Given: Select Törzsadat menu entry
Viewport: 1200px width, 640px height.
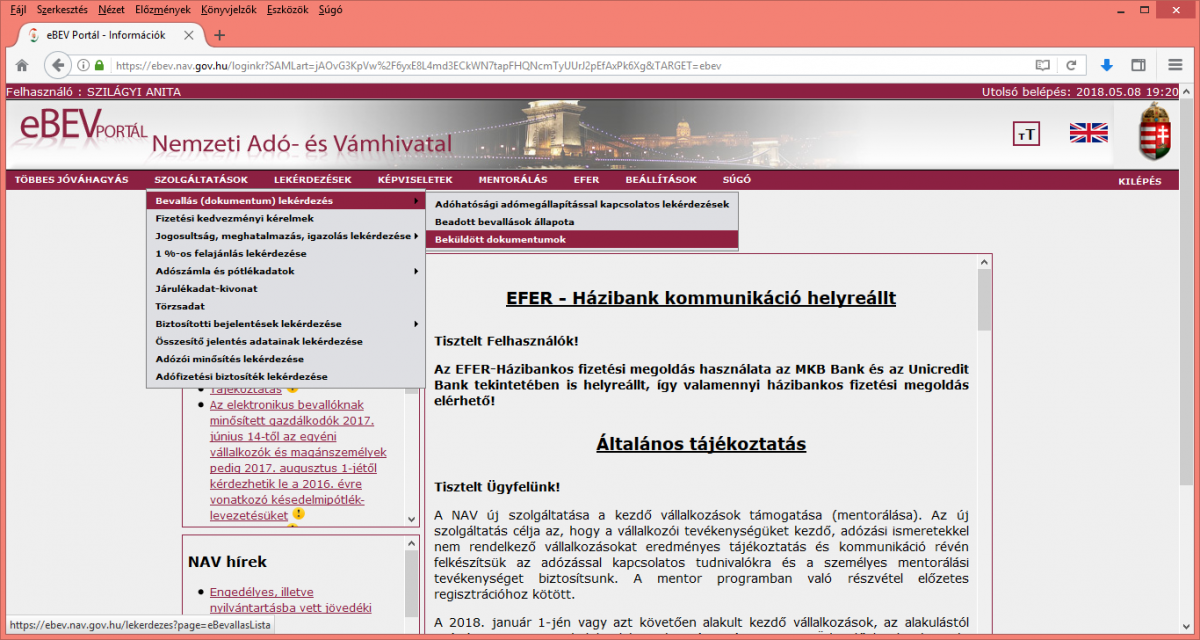Looking at the screenshot, I should 286,306.
